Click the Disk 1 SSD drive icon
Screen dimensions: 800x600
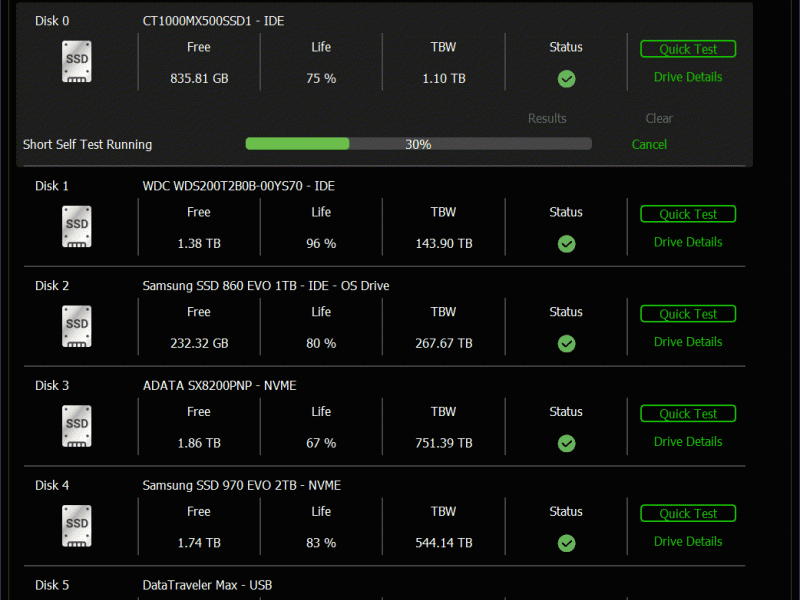pos(77,227)
